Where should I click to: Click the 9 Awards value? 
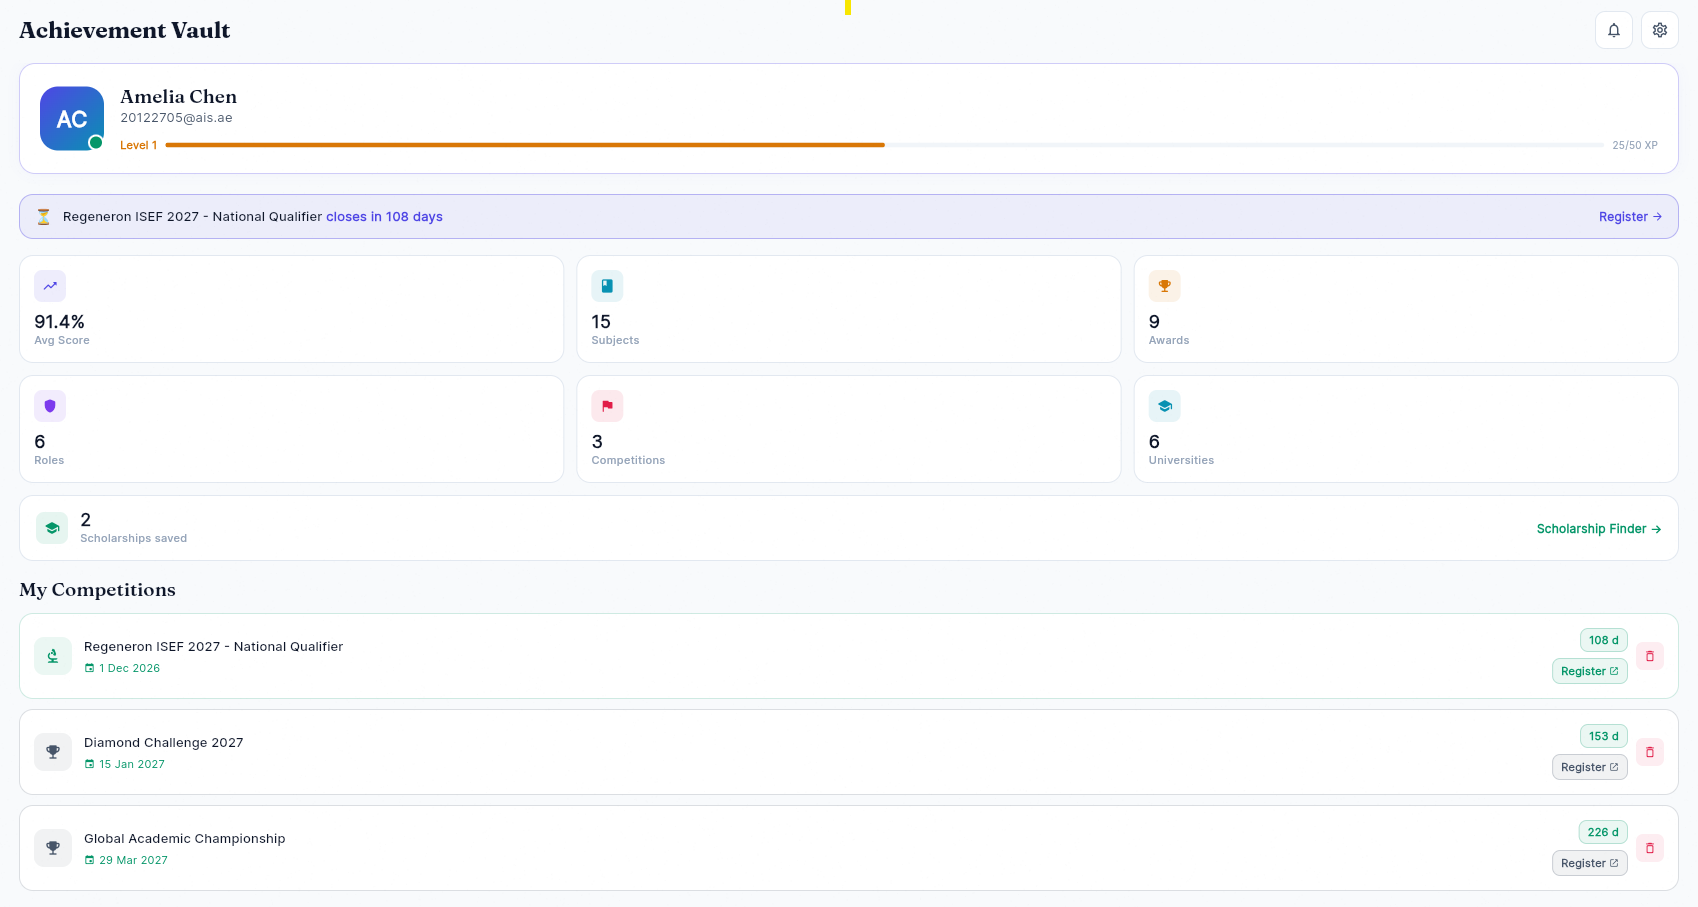[1154, 322]
